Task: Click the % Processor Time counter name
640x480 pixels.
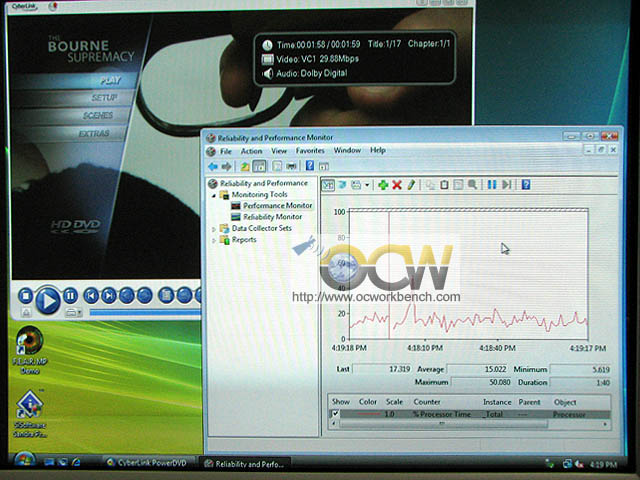Action: [x=442, y=414]
